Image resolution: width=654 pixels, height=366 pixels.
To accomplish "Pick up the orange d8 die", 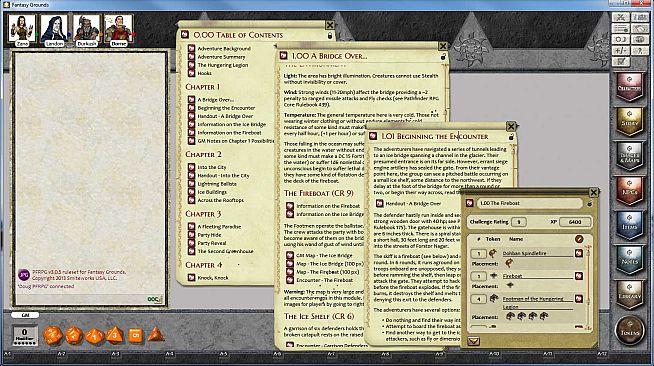I will point(115,335).
